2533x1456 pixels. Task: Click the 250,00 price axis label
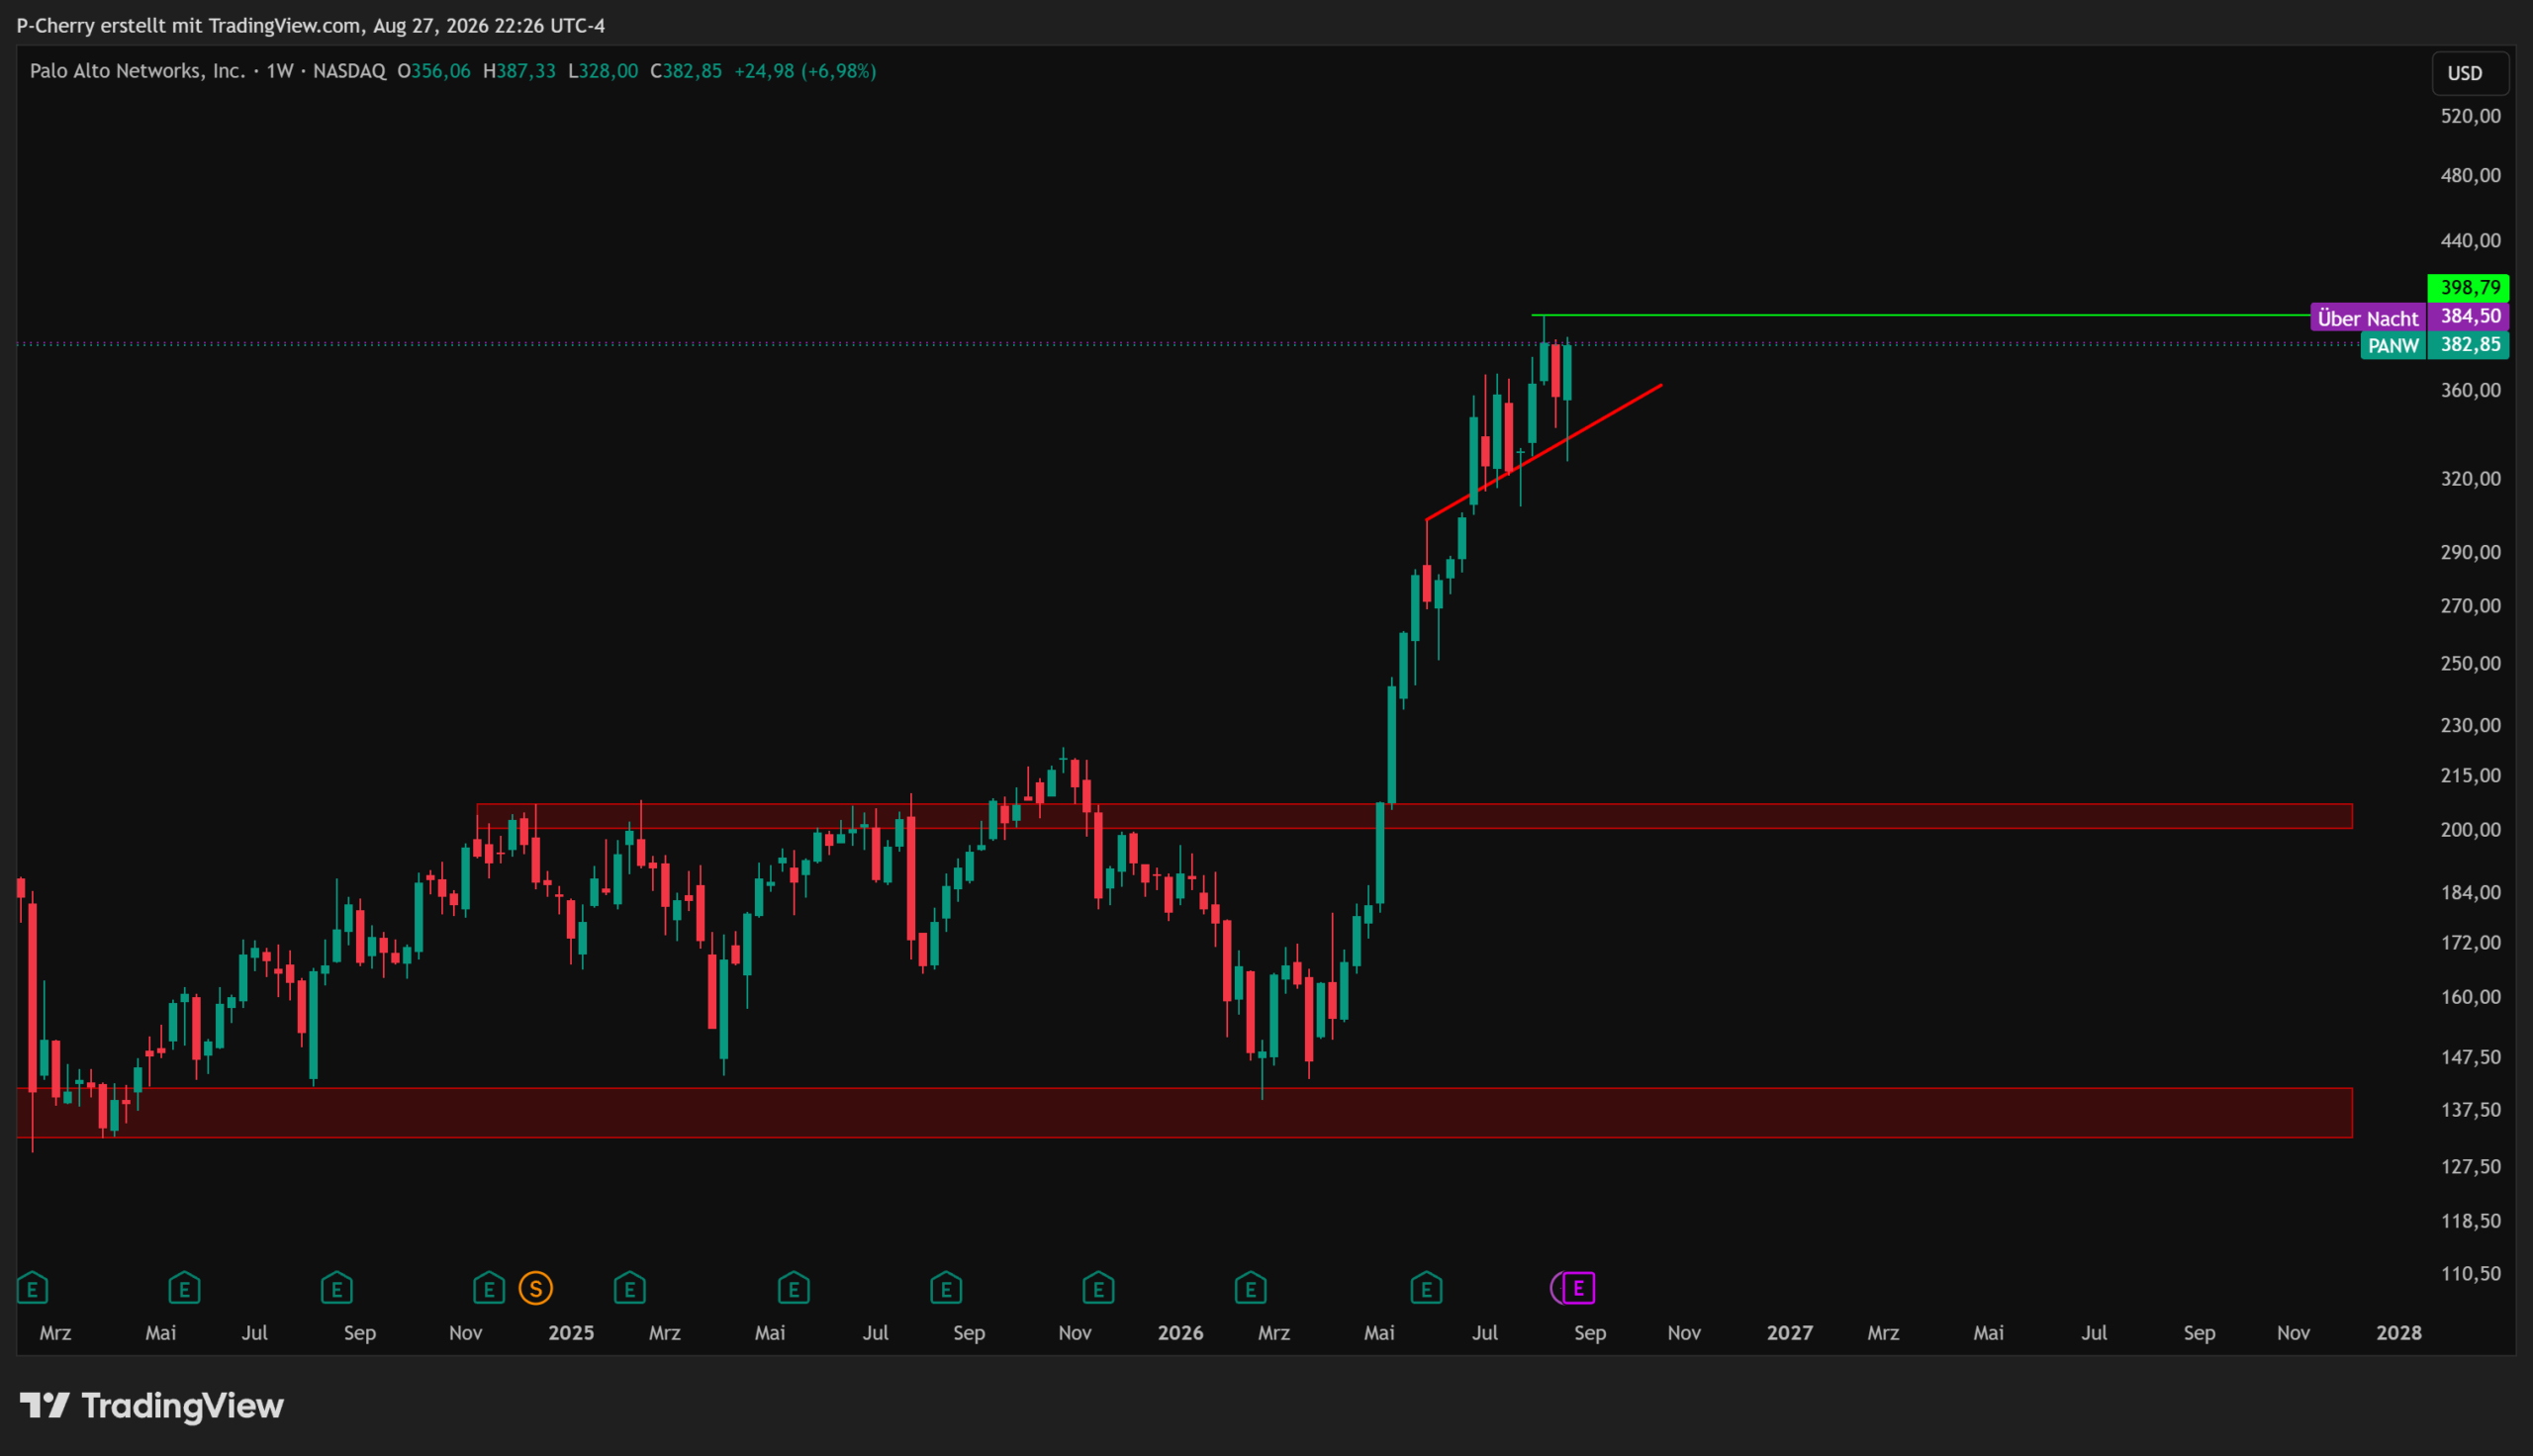coord(2470,664)
